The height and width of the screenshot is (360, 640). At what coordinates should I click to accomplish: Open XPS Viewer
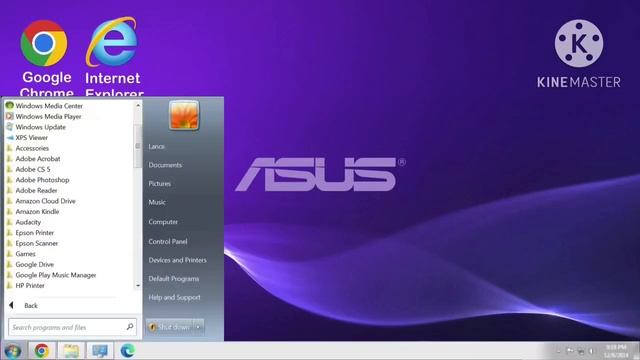pos(27,138)
